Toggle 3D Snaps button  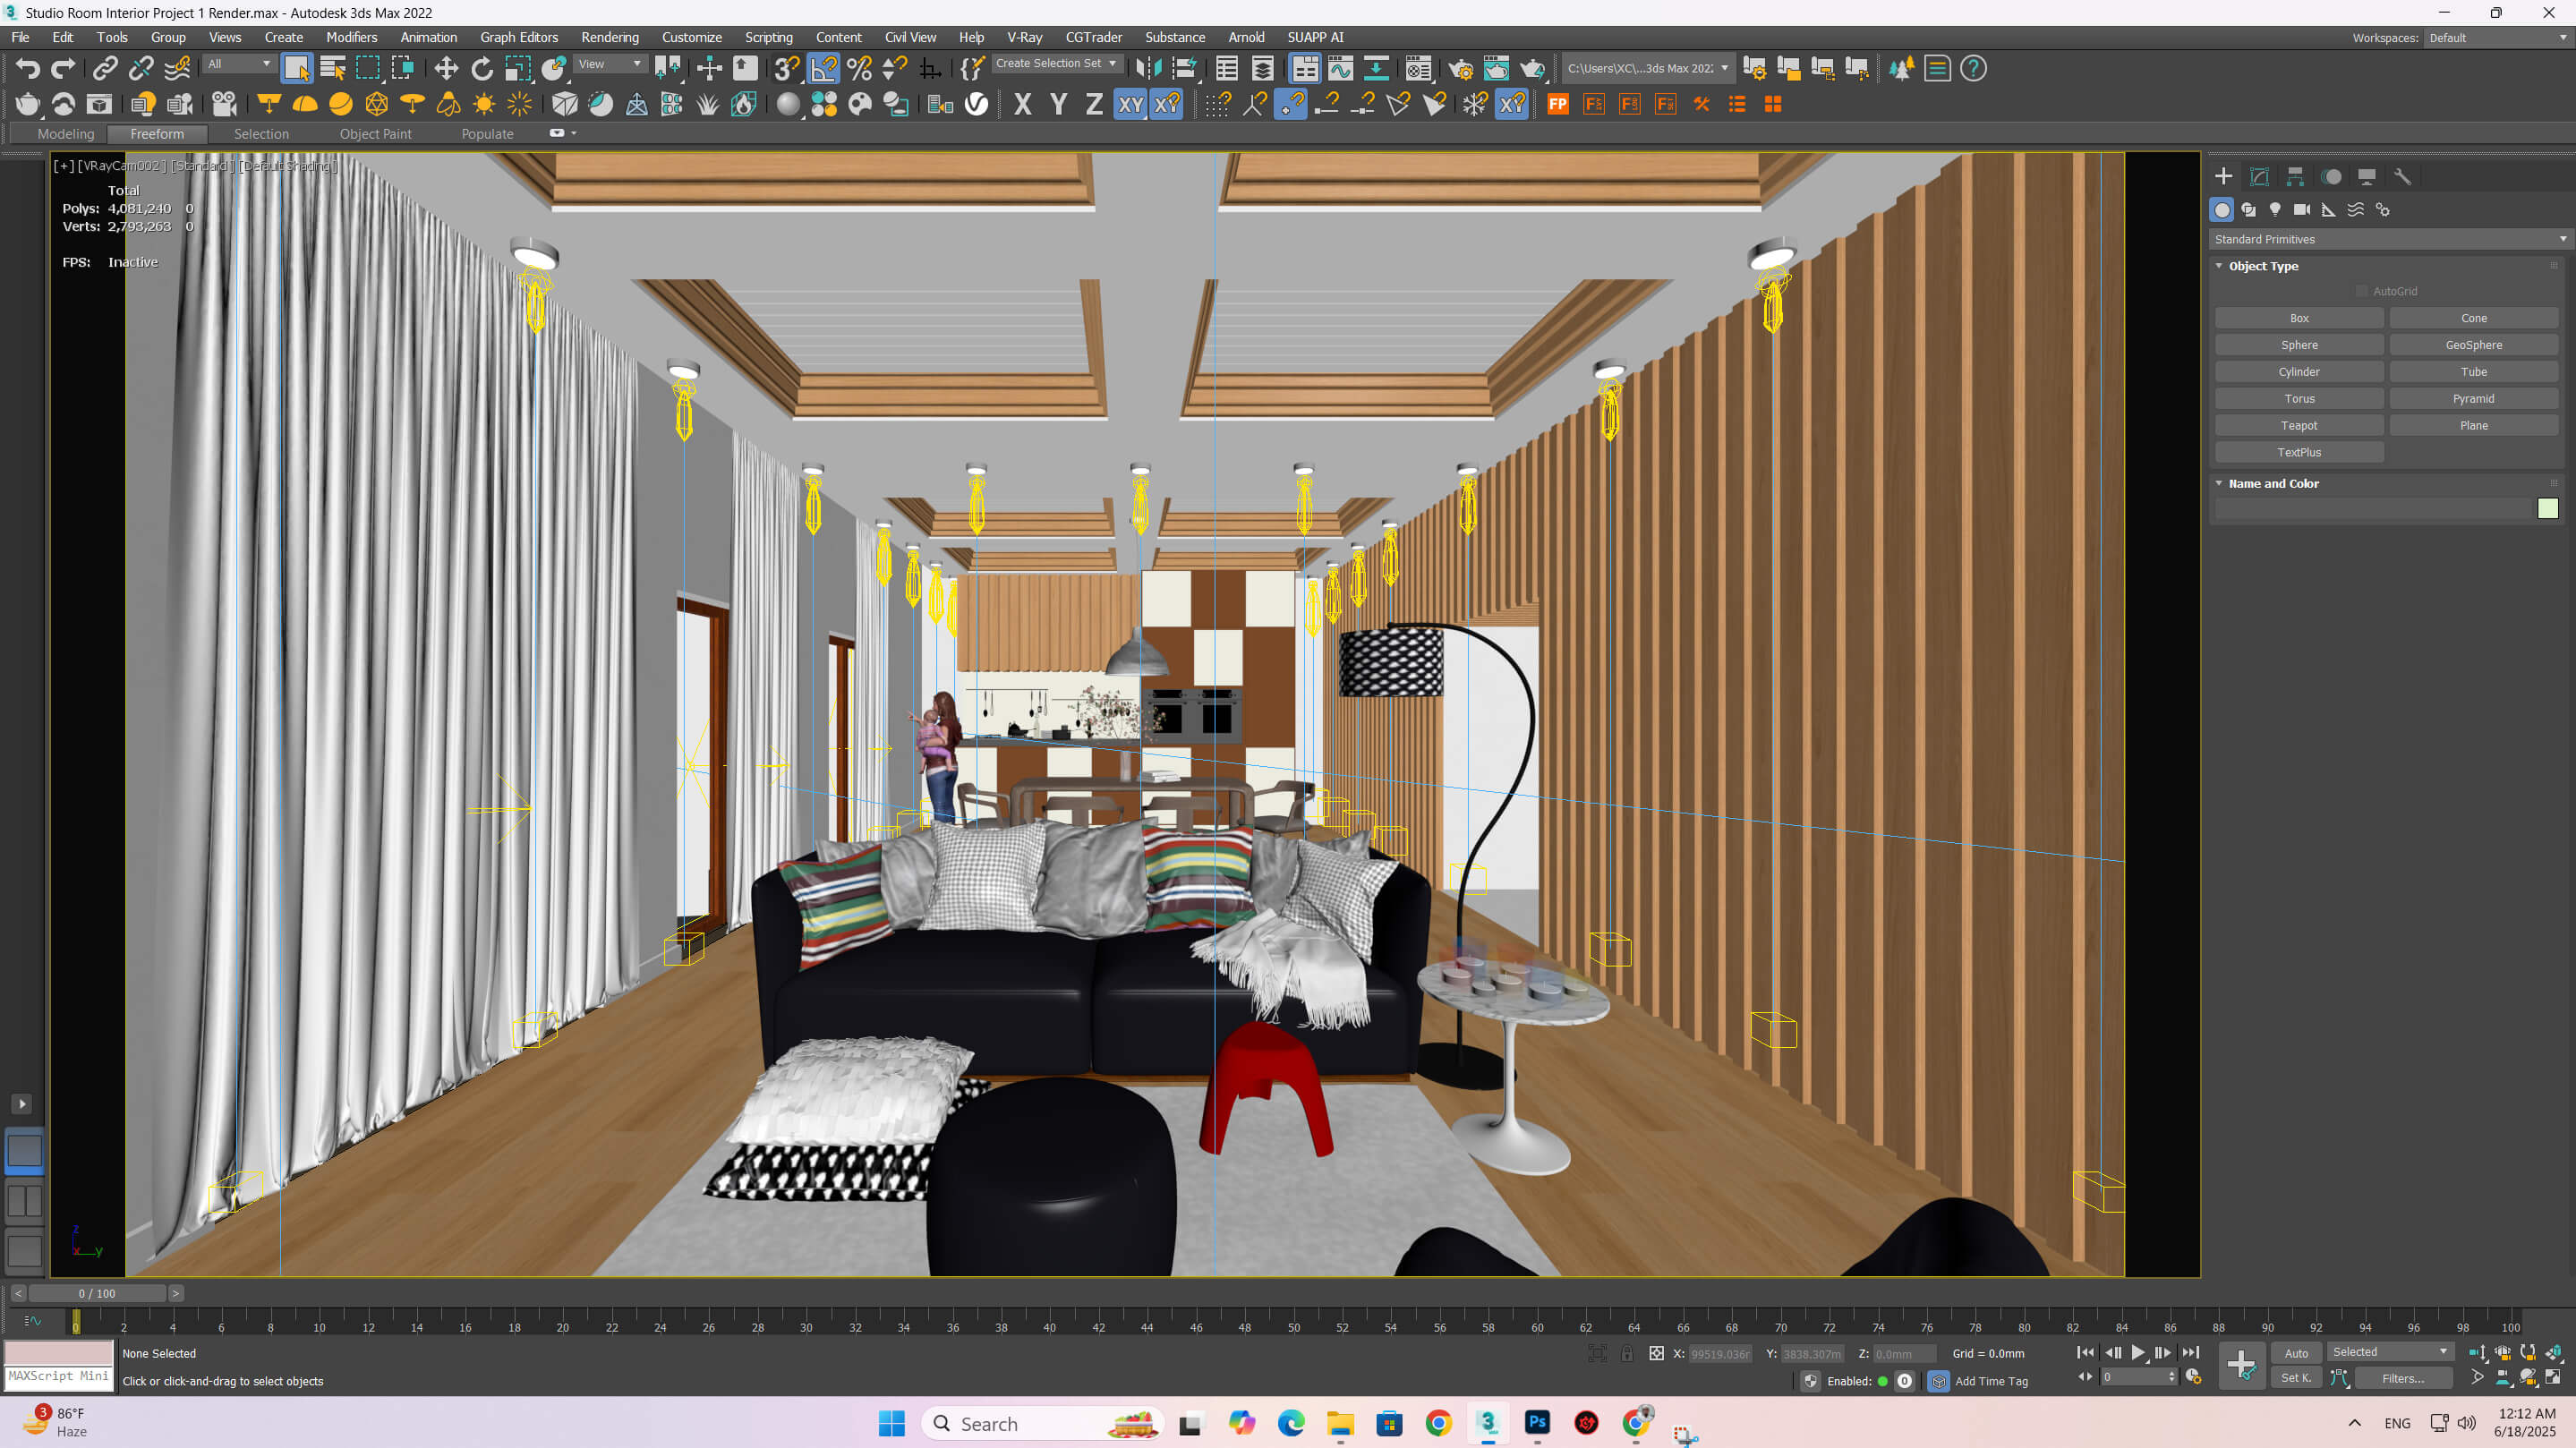pos(788,69)
